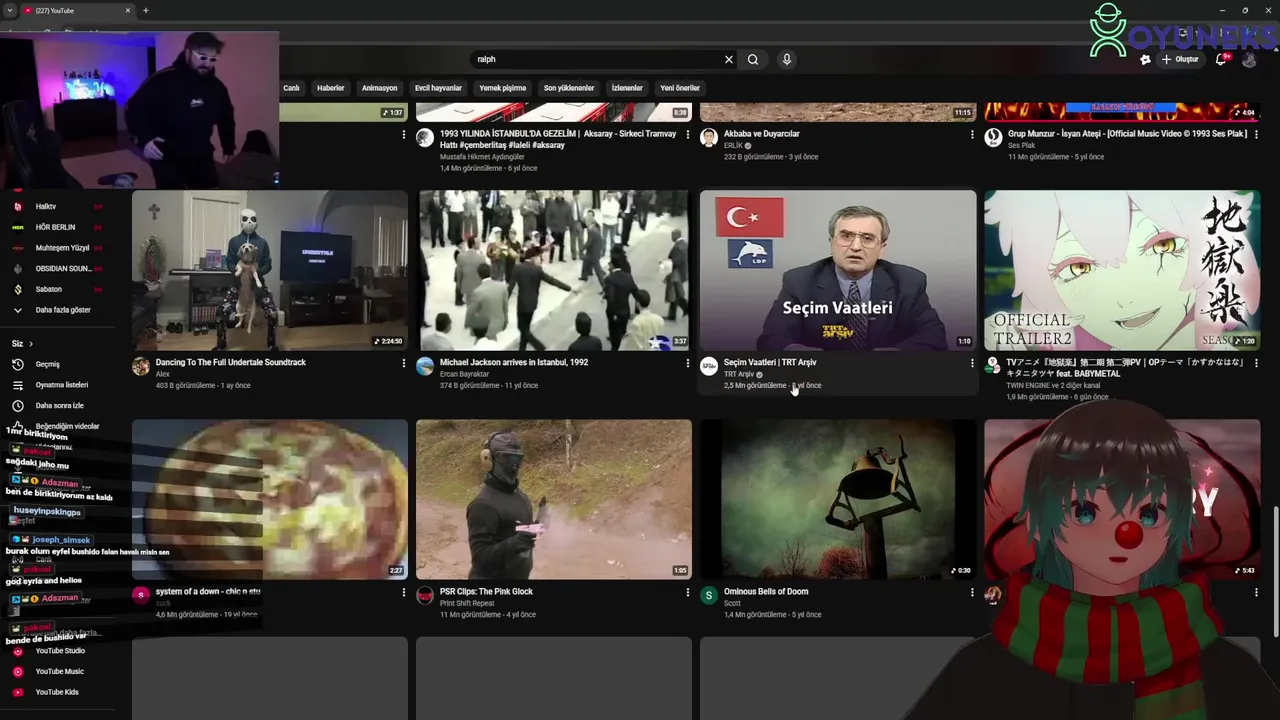
Task: Open the account avatar menu
Action: (1249, 59)
